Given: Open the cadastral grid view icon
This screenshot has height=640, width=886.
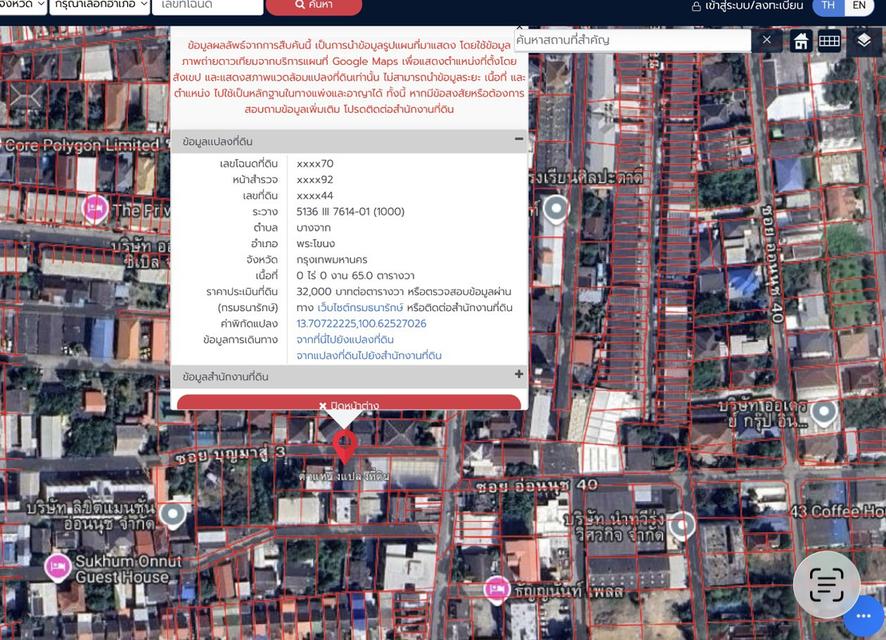Looking at the screenshot, I should [828, 41].
